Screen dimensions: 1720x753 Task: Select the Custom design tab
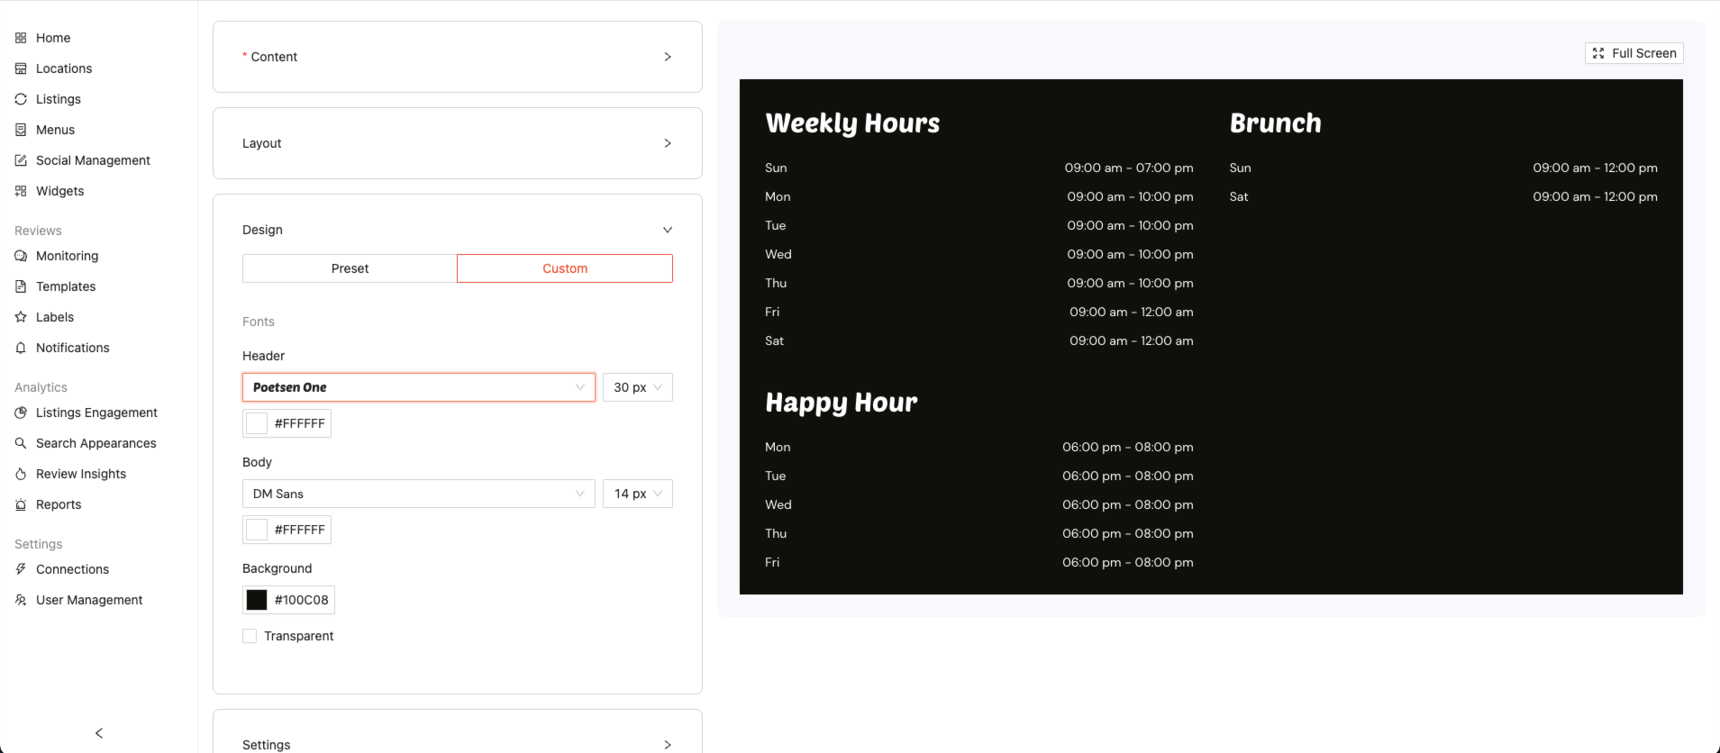pyautogui.click(x=565, y=268)
